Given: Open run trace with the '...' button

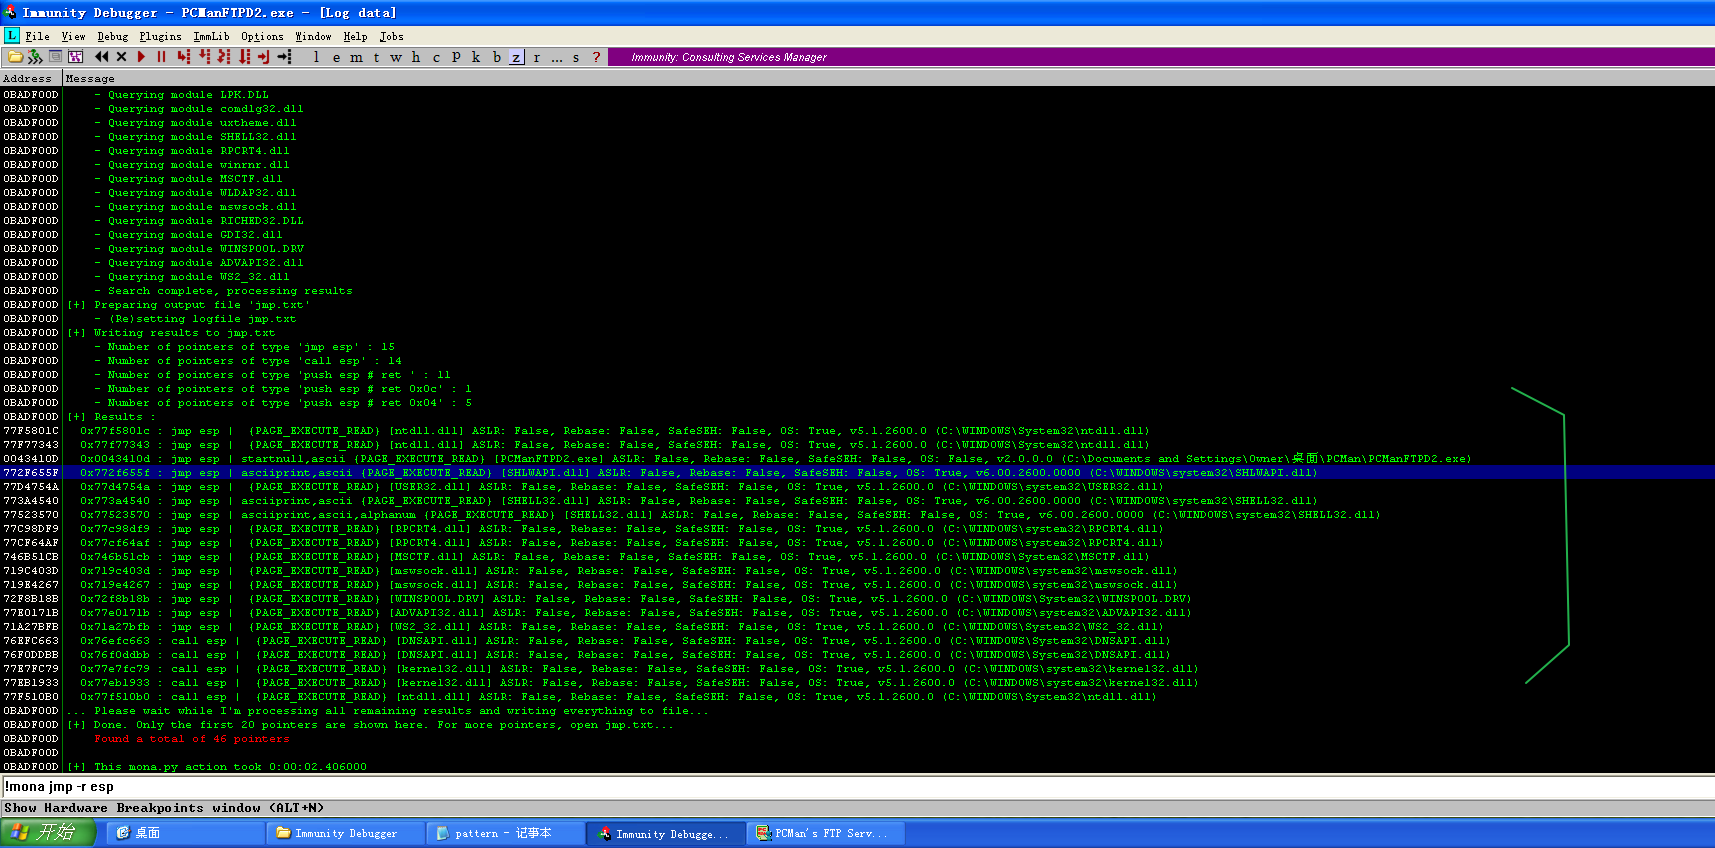Looking at the screenshot, I should 557,57.
